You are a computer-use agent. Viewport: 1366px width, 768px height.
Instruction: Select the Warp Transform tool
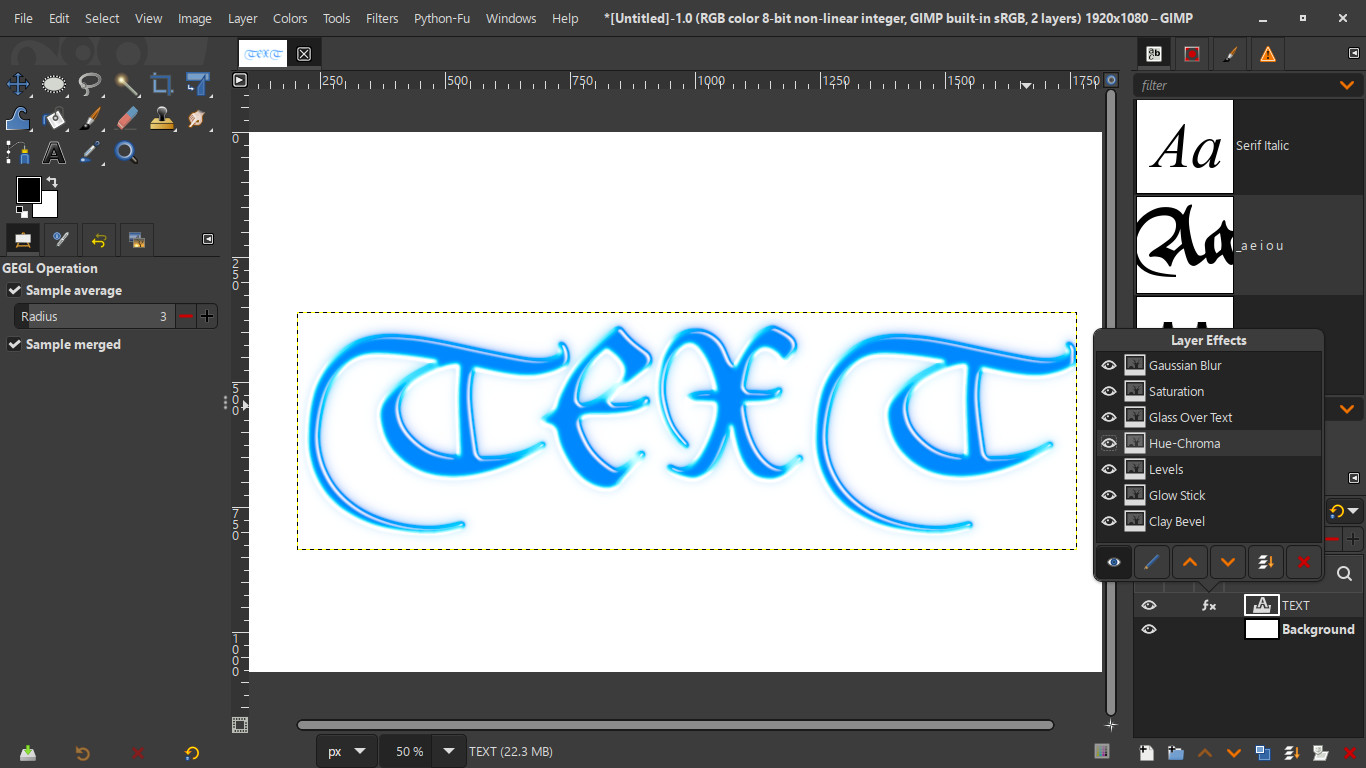(18, 119)
